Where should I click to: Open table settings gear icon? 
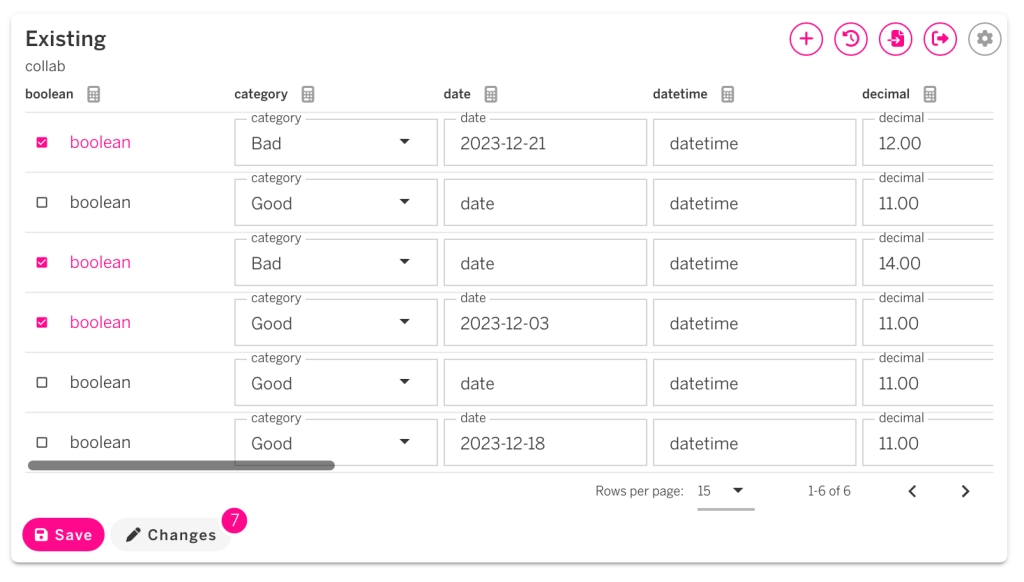click(x=985, y=39)
